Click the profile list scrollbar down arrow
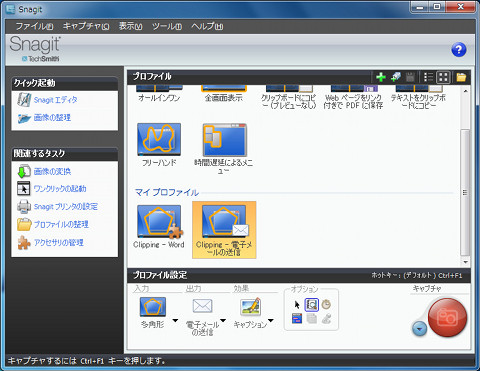Screen dimensions: 480x371 tap(465, 262)
